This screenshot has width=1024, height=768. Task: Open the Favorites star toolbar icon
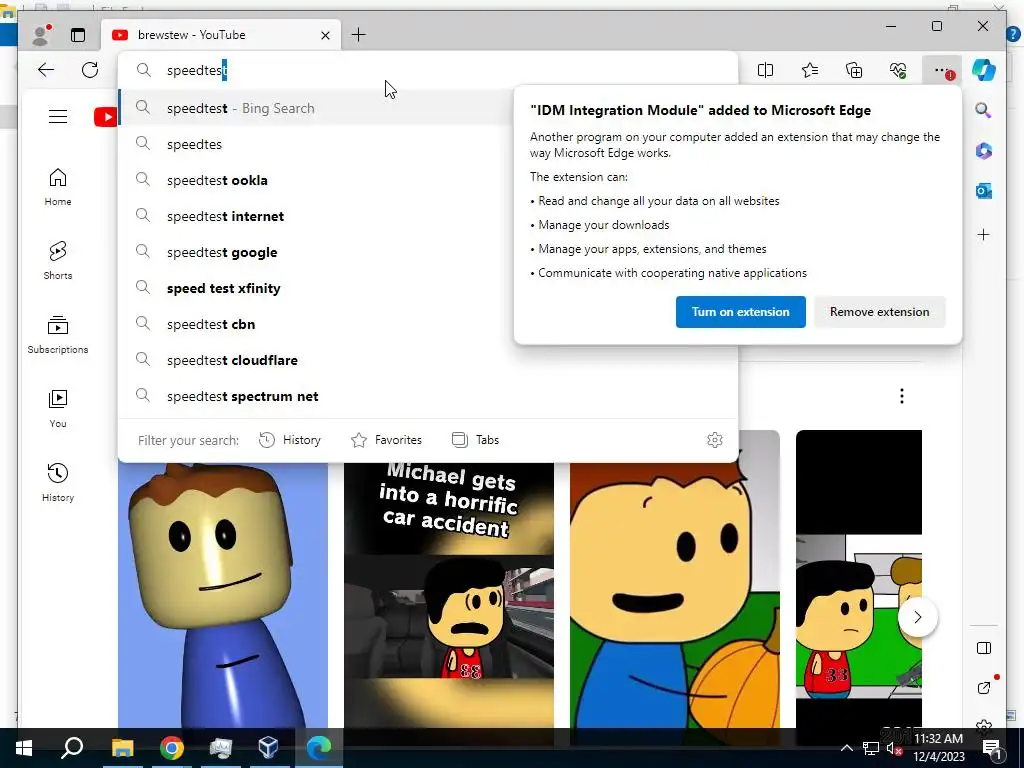[x=810, y=70]
